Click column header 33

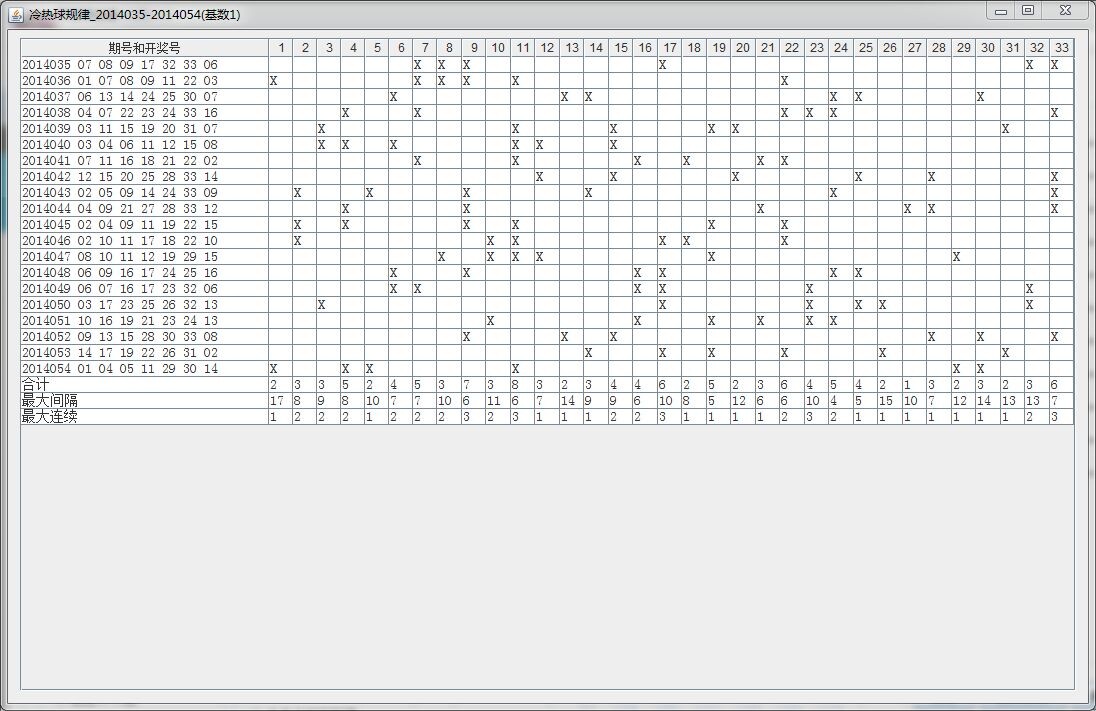tap(1062, 48)
